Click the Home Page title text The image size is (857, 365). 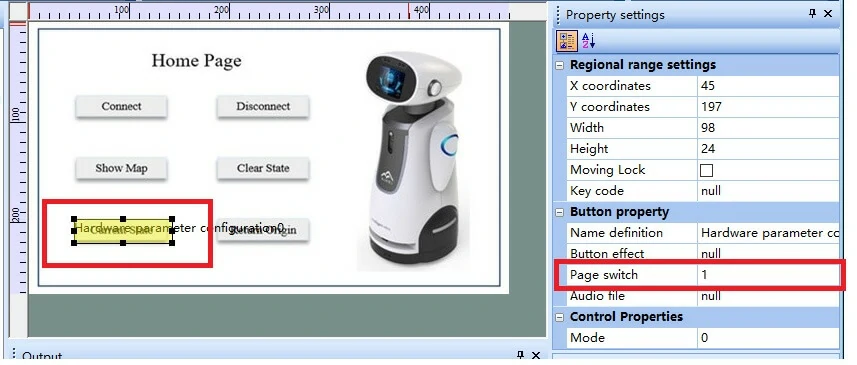(x=196, y=61)
